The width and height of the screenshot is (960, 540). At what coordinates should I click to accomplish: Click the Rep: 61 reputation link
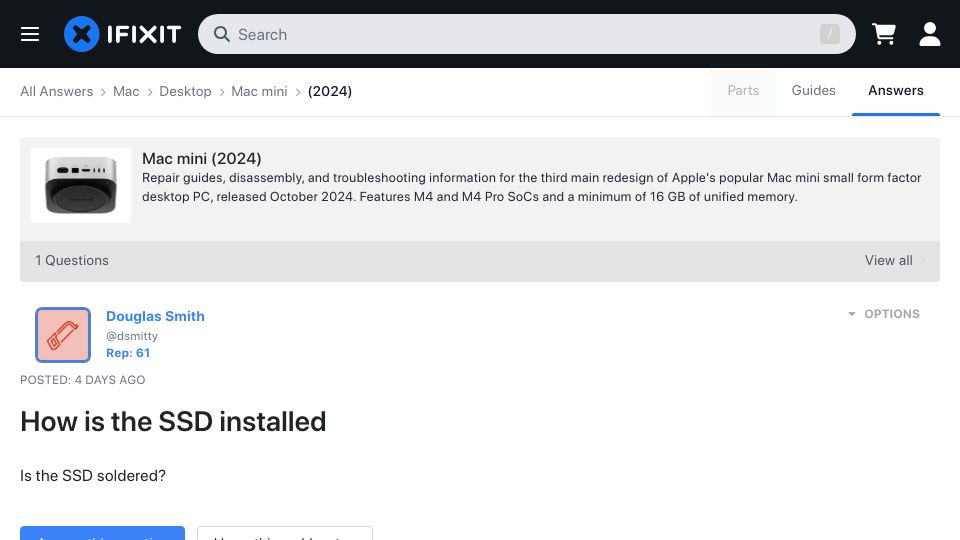(128, 353)
